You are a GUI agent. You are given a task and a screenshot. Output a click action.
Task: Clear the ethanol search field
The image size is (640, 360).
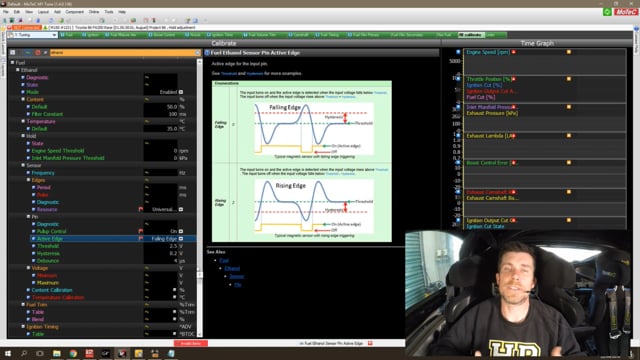tap(198, 53)
